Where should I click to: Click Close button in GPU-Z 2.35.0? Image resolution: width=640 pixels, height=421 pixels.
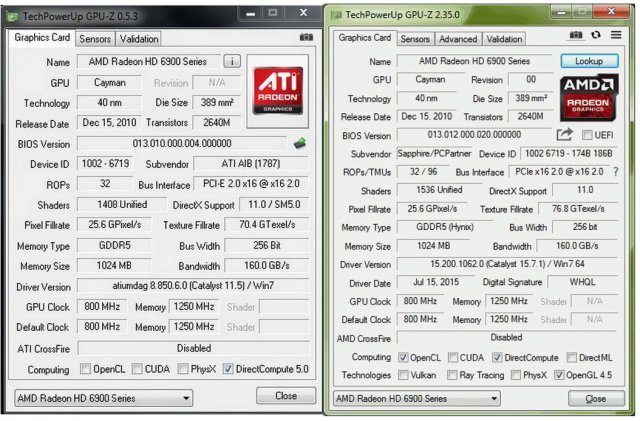point(596,399)
